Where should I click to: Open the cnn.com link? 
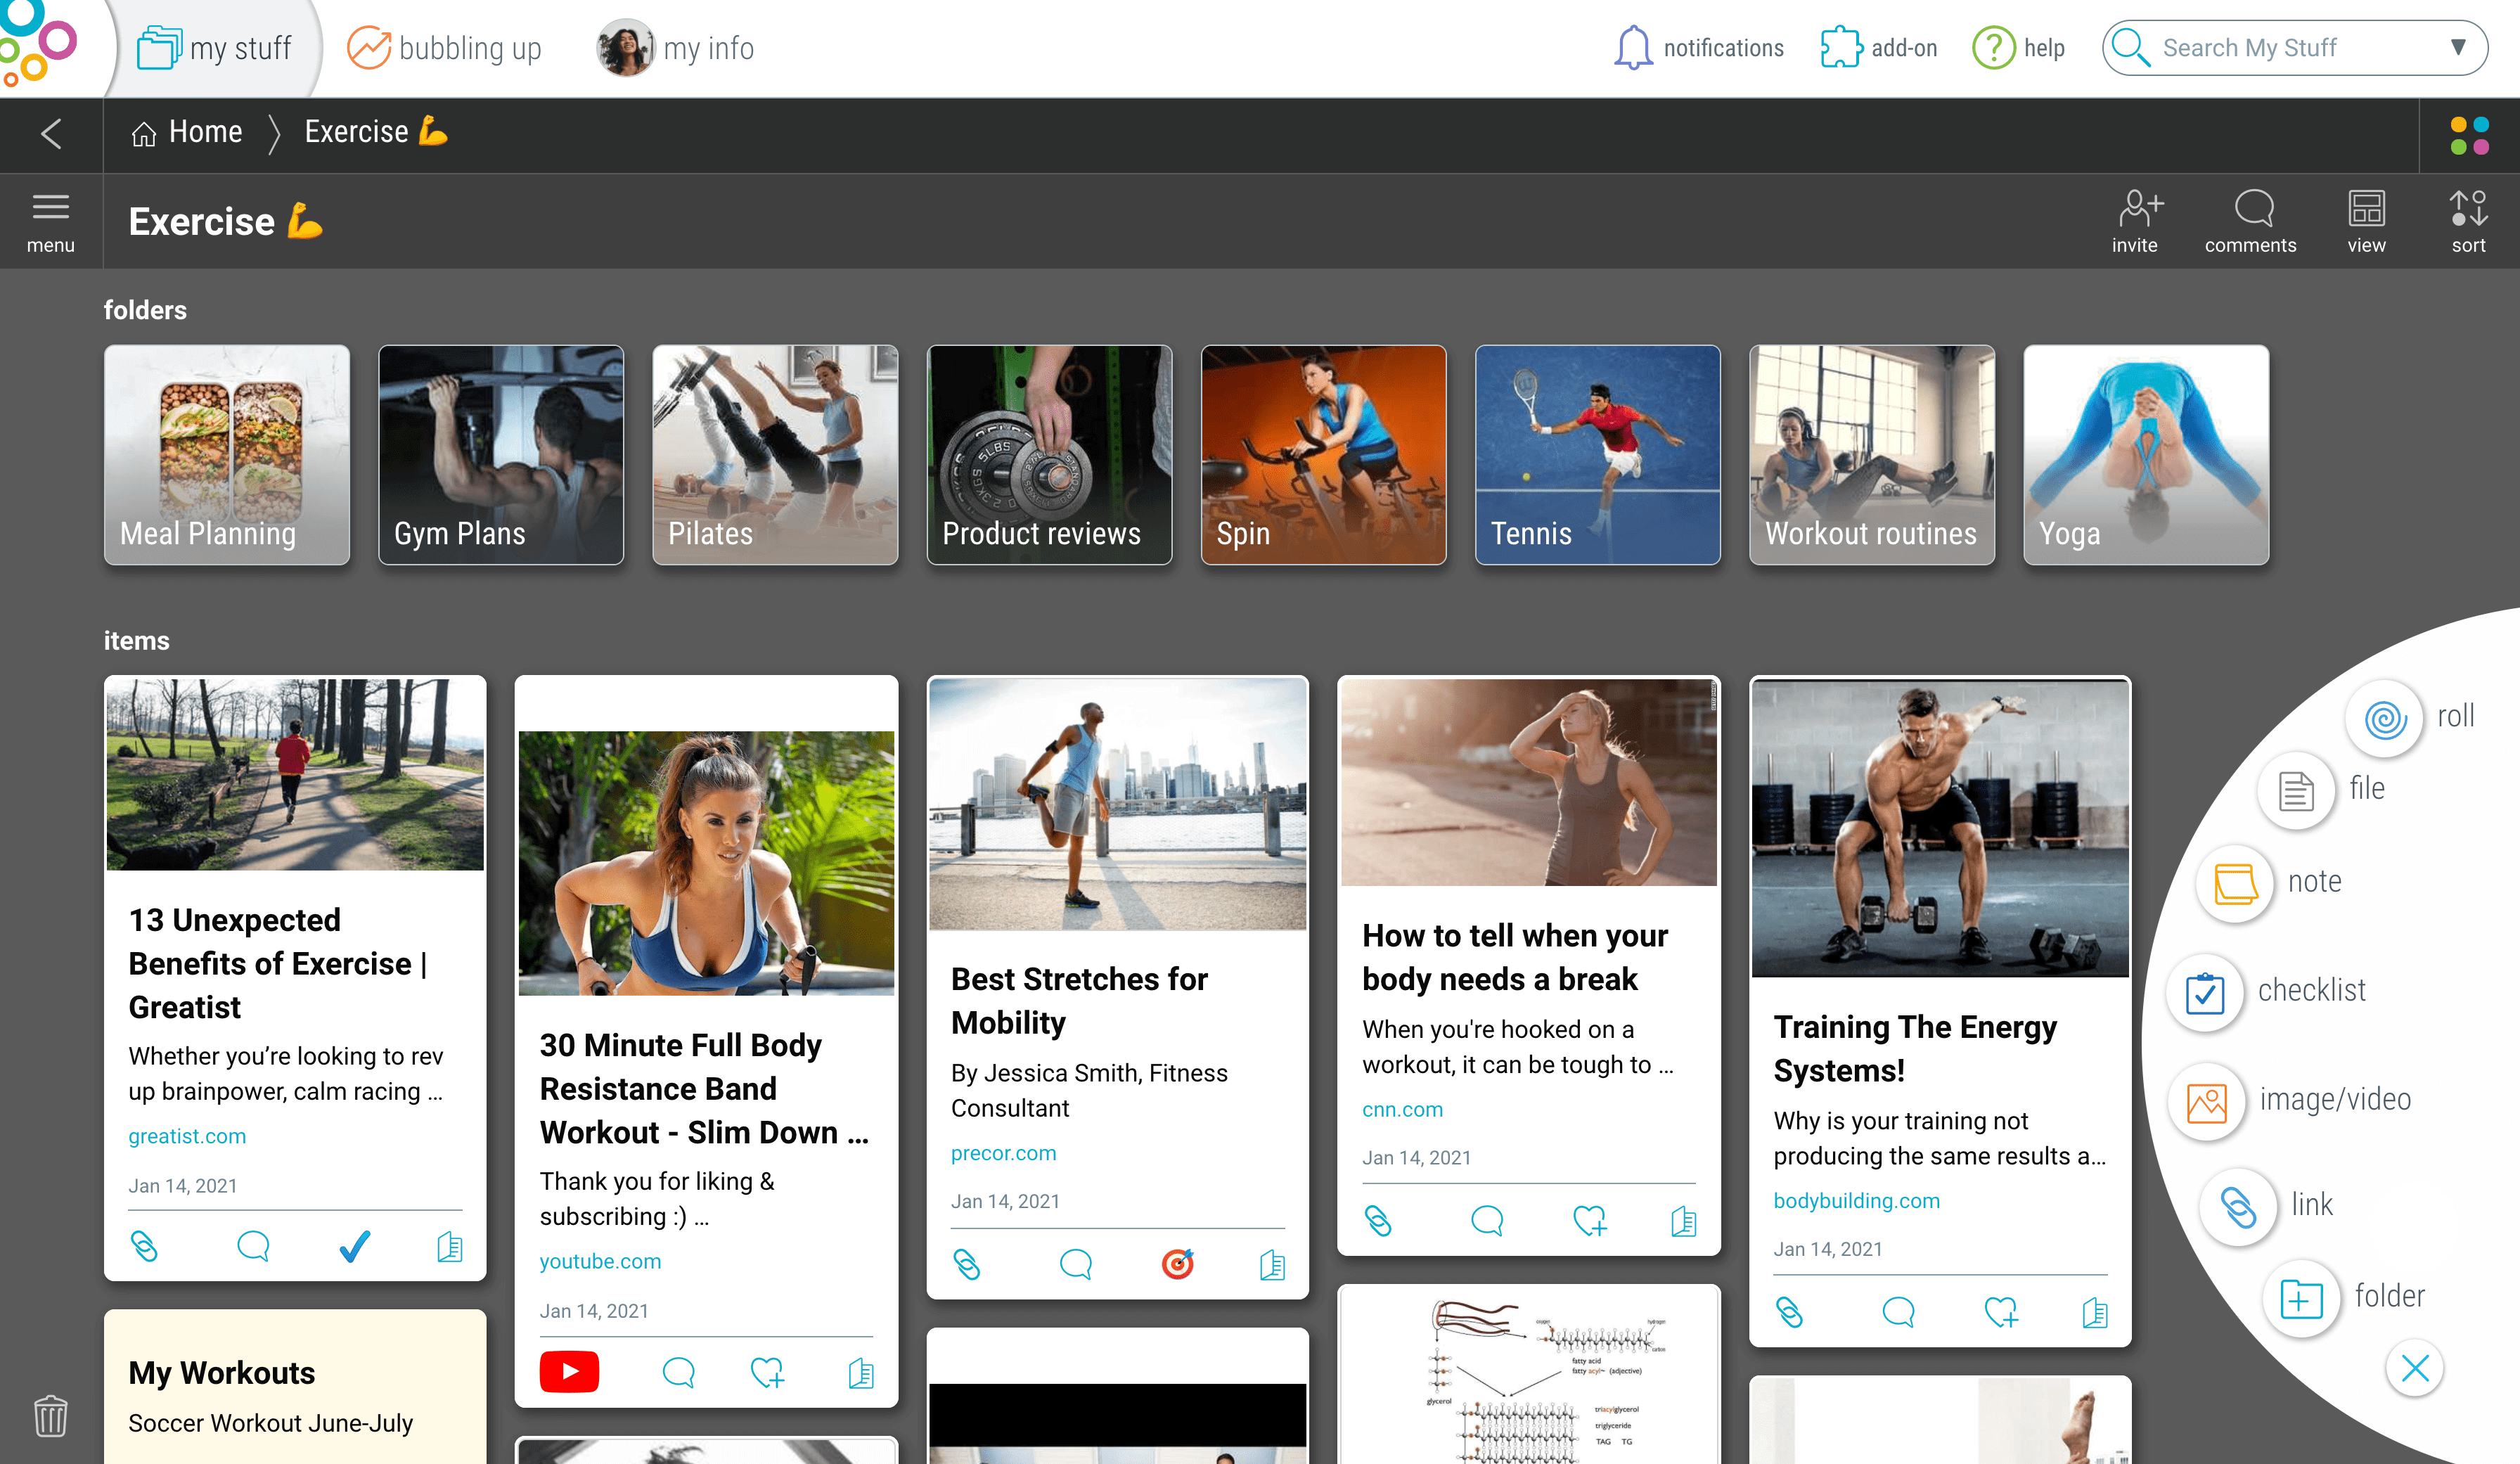(1402, 1109)
